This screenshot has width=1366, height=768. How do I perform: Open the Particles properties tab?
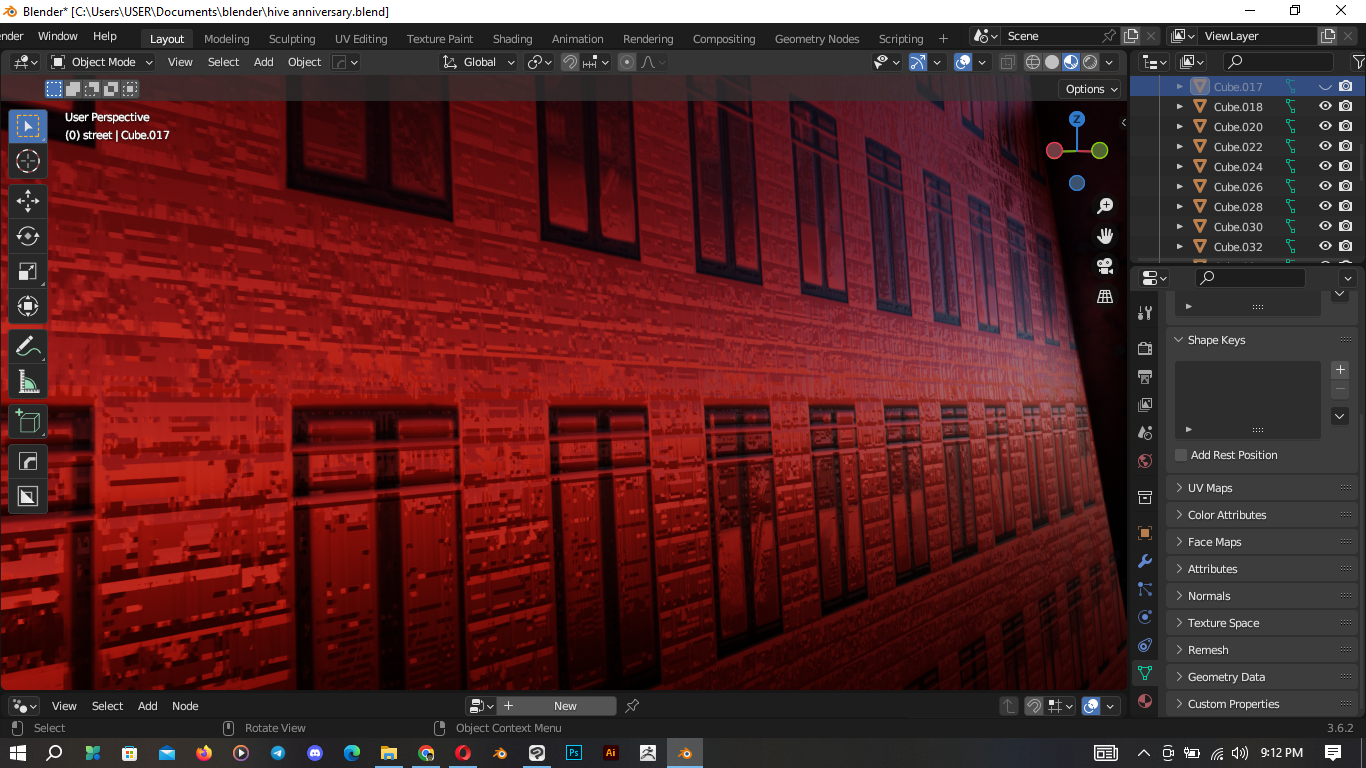point(1145,589)
